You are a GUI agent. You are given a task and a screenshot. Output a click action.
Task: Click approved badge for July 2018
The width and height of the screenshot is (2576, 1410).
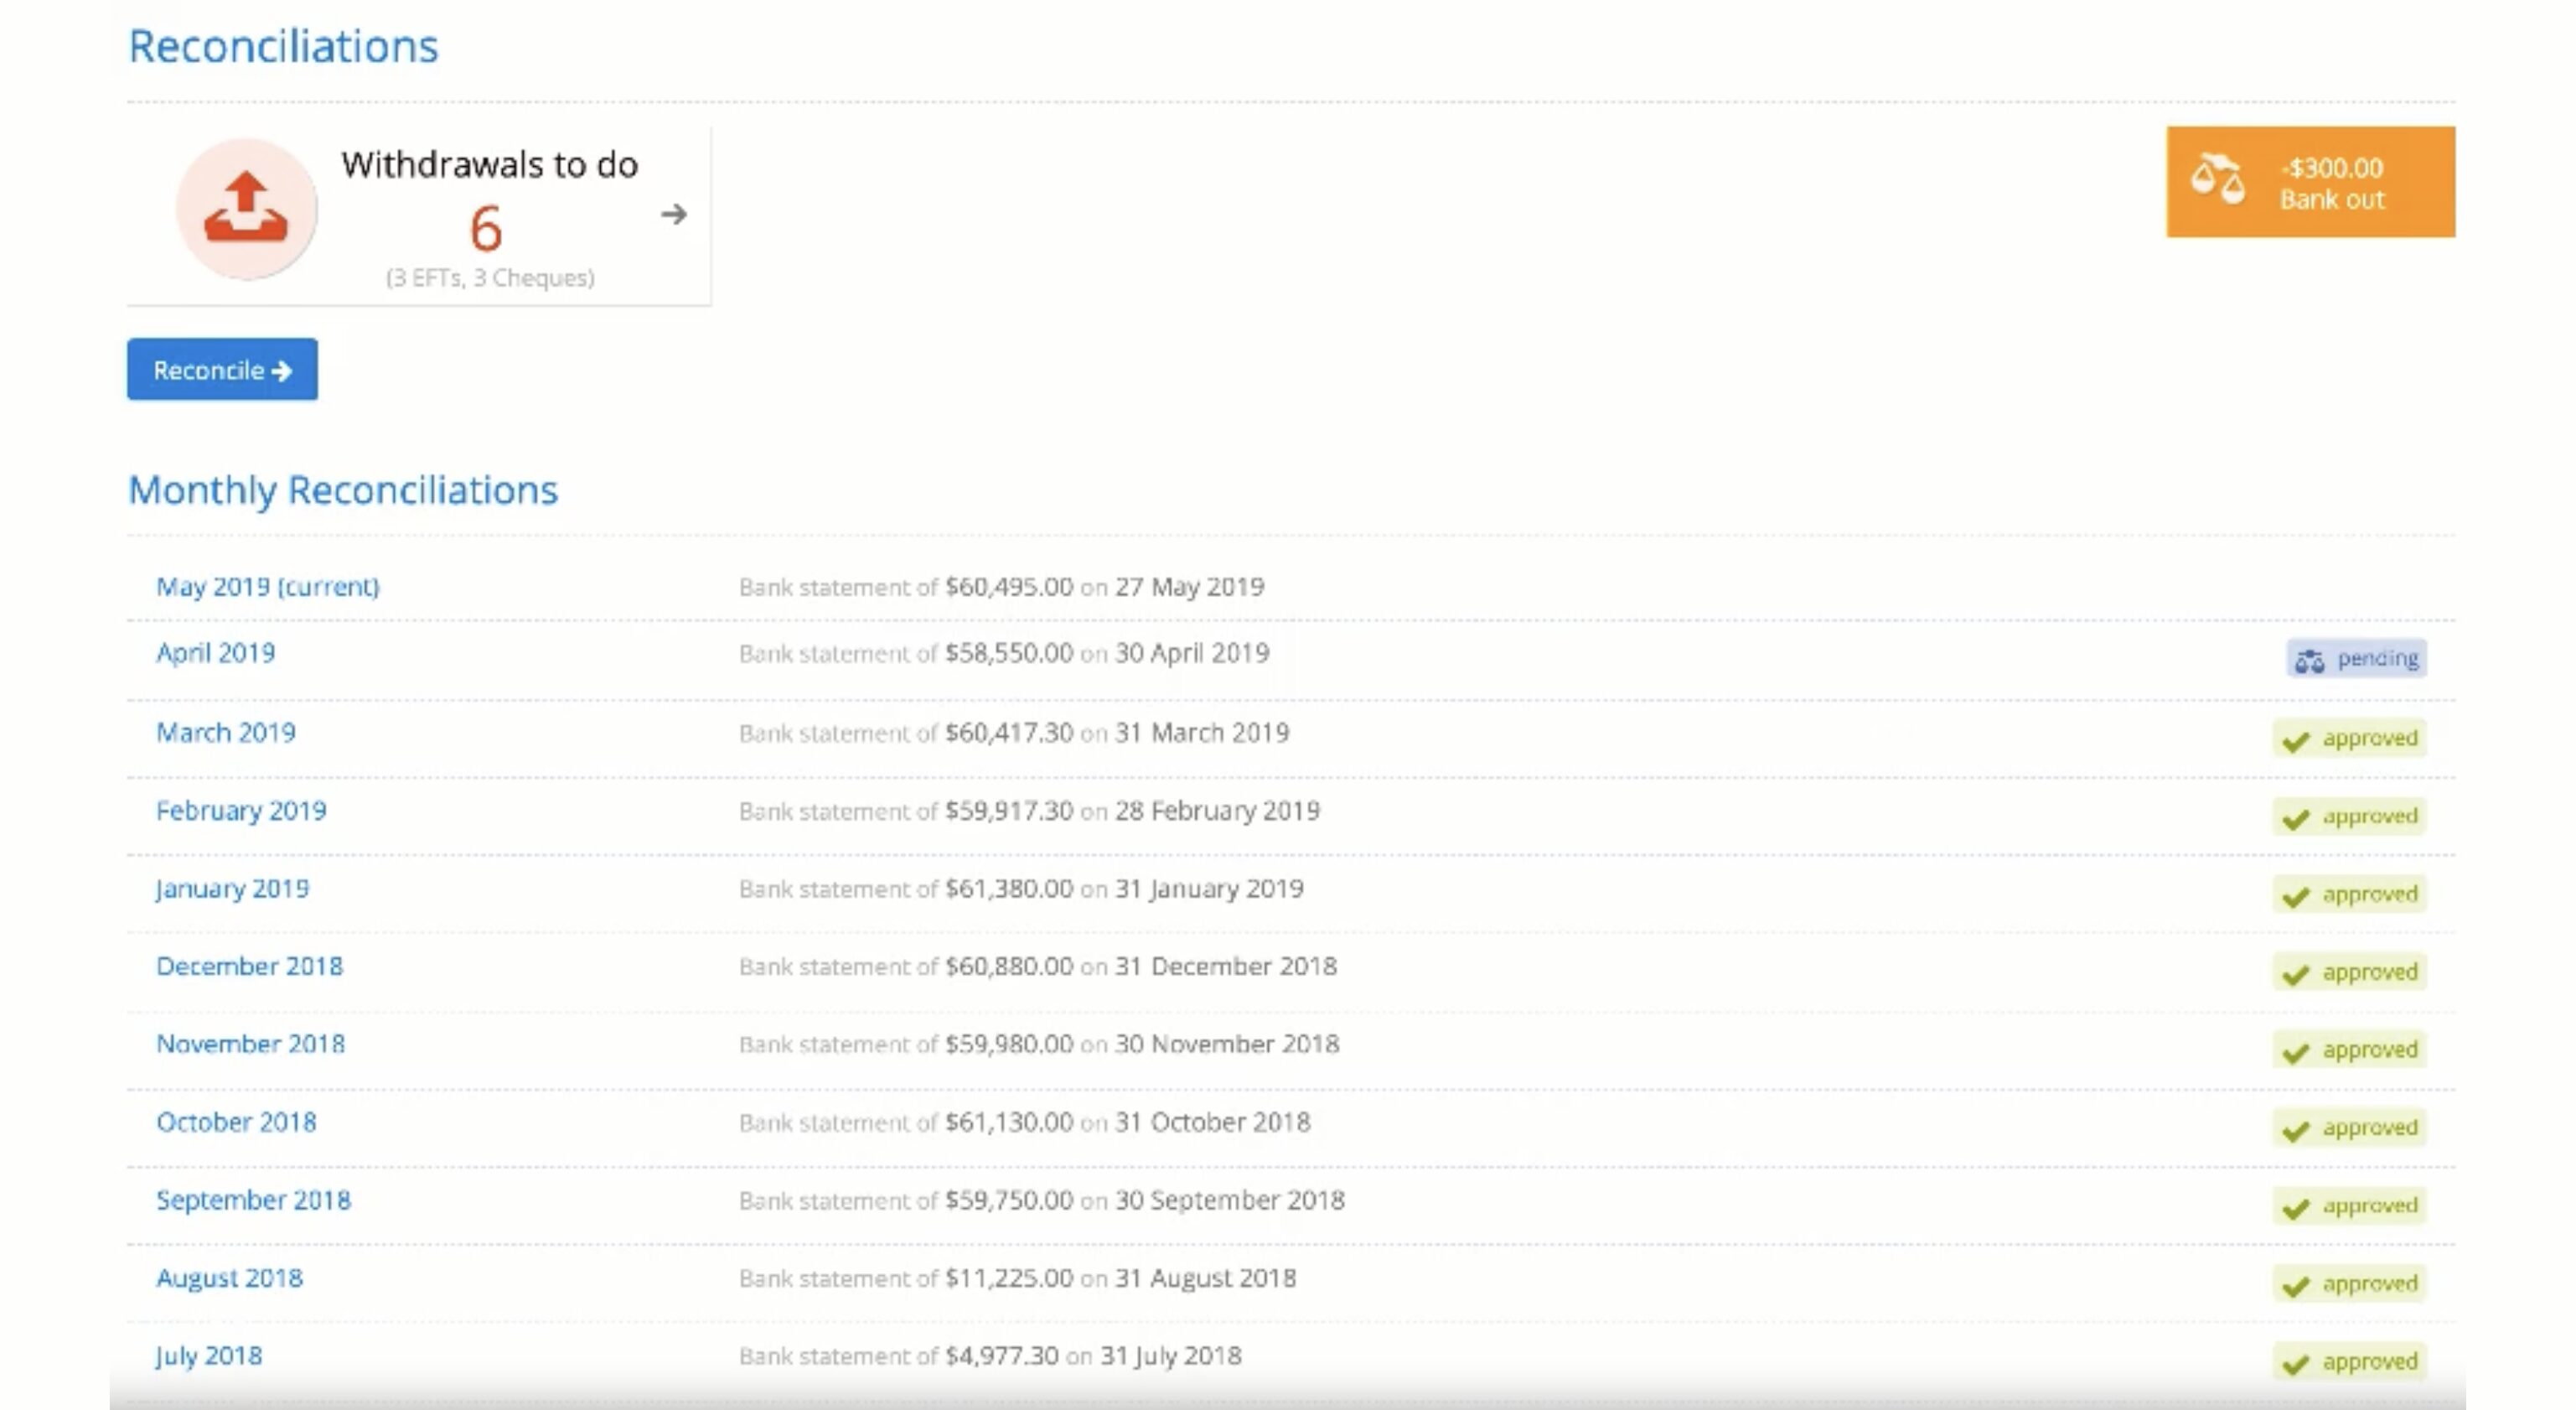click(2349, 1362)
